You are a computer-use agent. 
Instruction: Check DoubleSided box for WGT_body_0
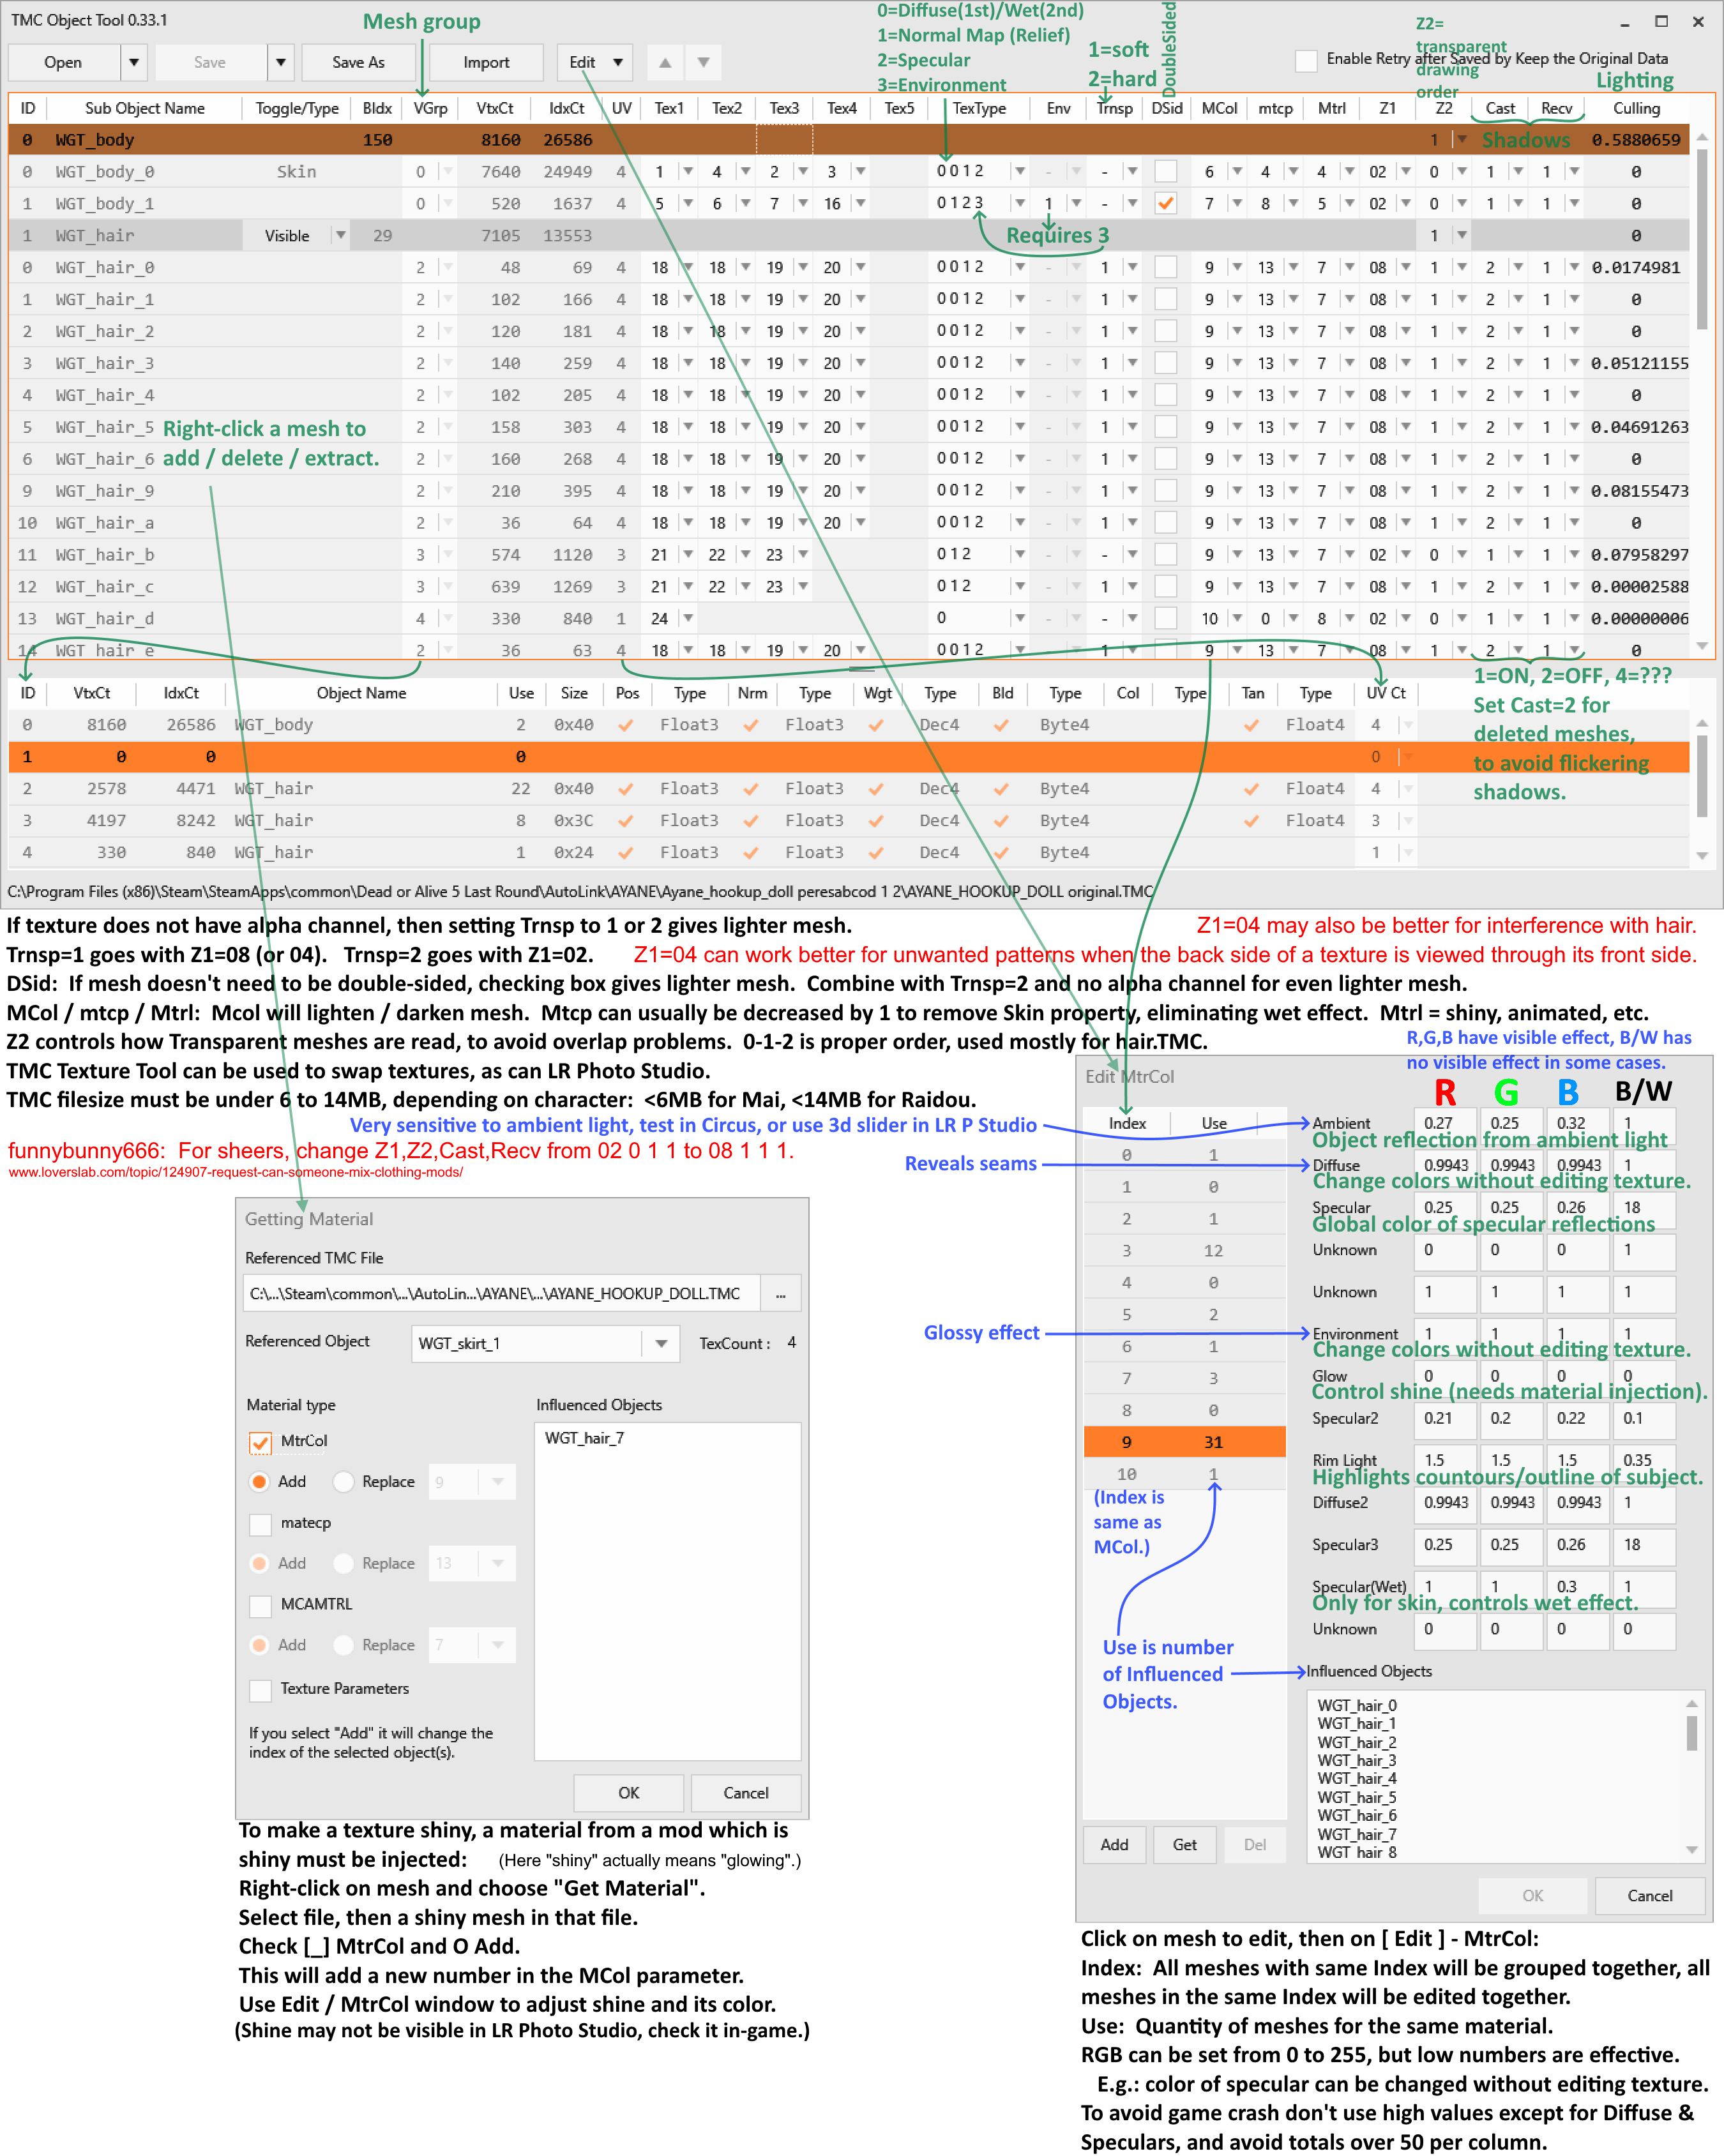click(x=1165, y=171)
